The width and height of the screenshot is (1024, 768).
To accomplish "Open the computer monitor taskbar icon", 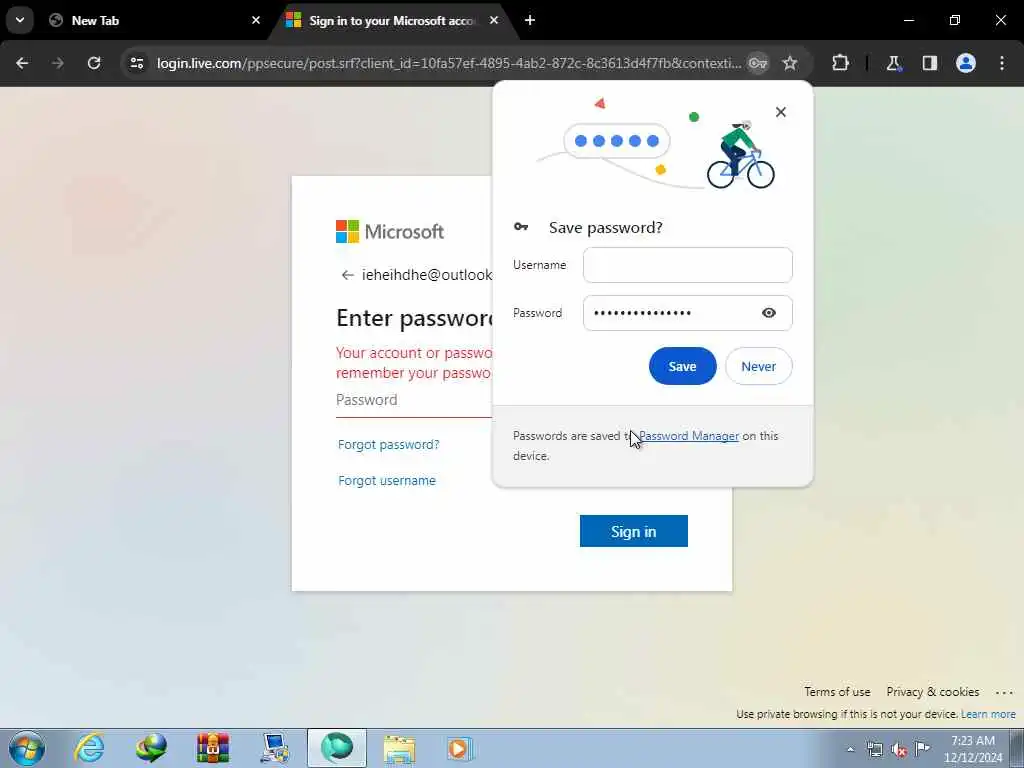I will pyautogui.click(x=275, y=748).
